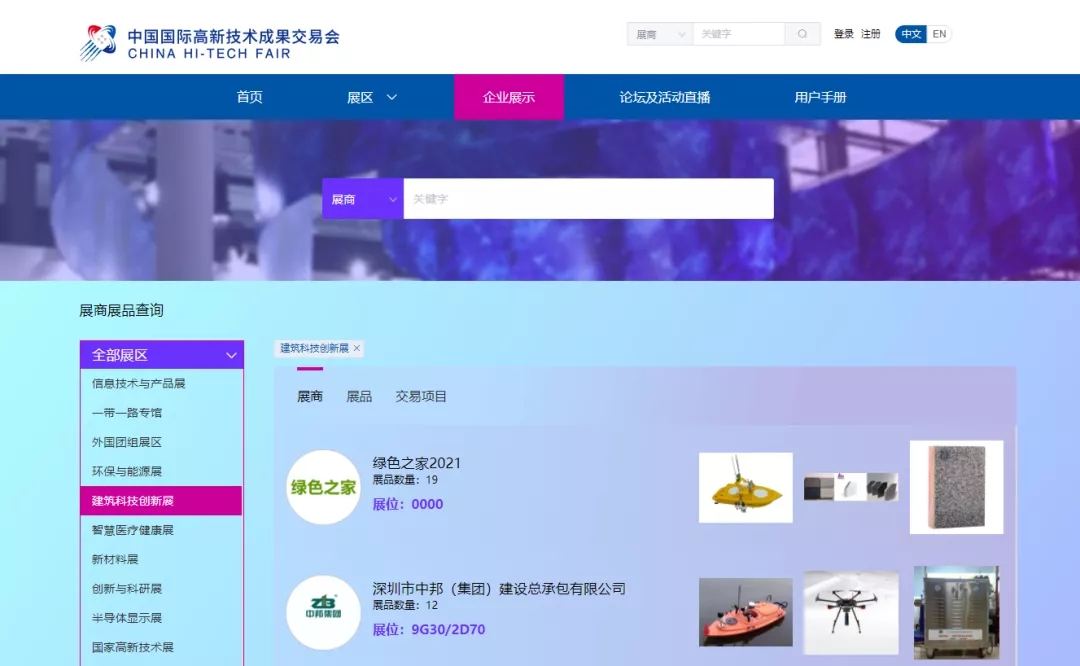Expand the header 展商 search type dropdown
Image resolution: width=1080 pixels, height=666 pixels.
tap(660, 34)
